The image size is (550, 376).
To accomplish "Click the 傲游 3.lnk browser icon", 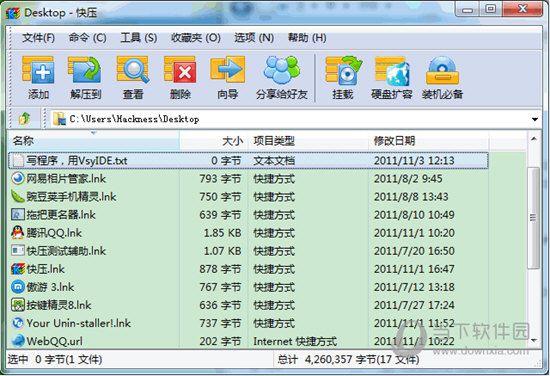I will pyautogui.click(x=18, y=287).
